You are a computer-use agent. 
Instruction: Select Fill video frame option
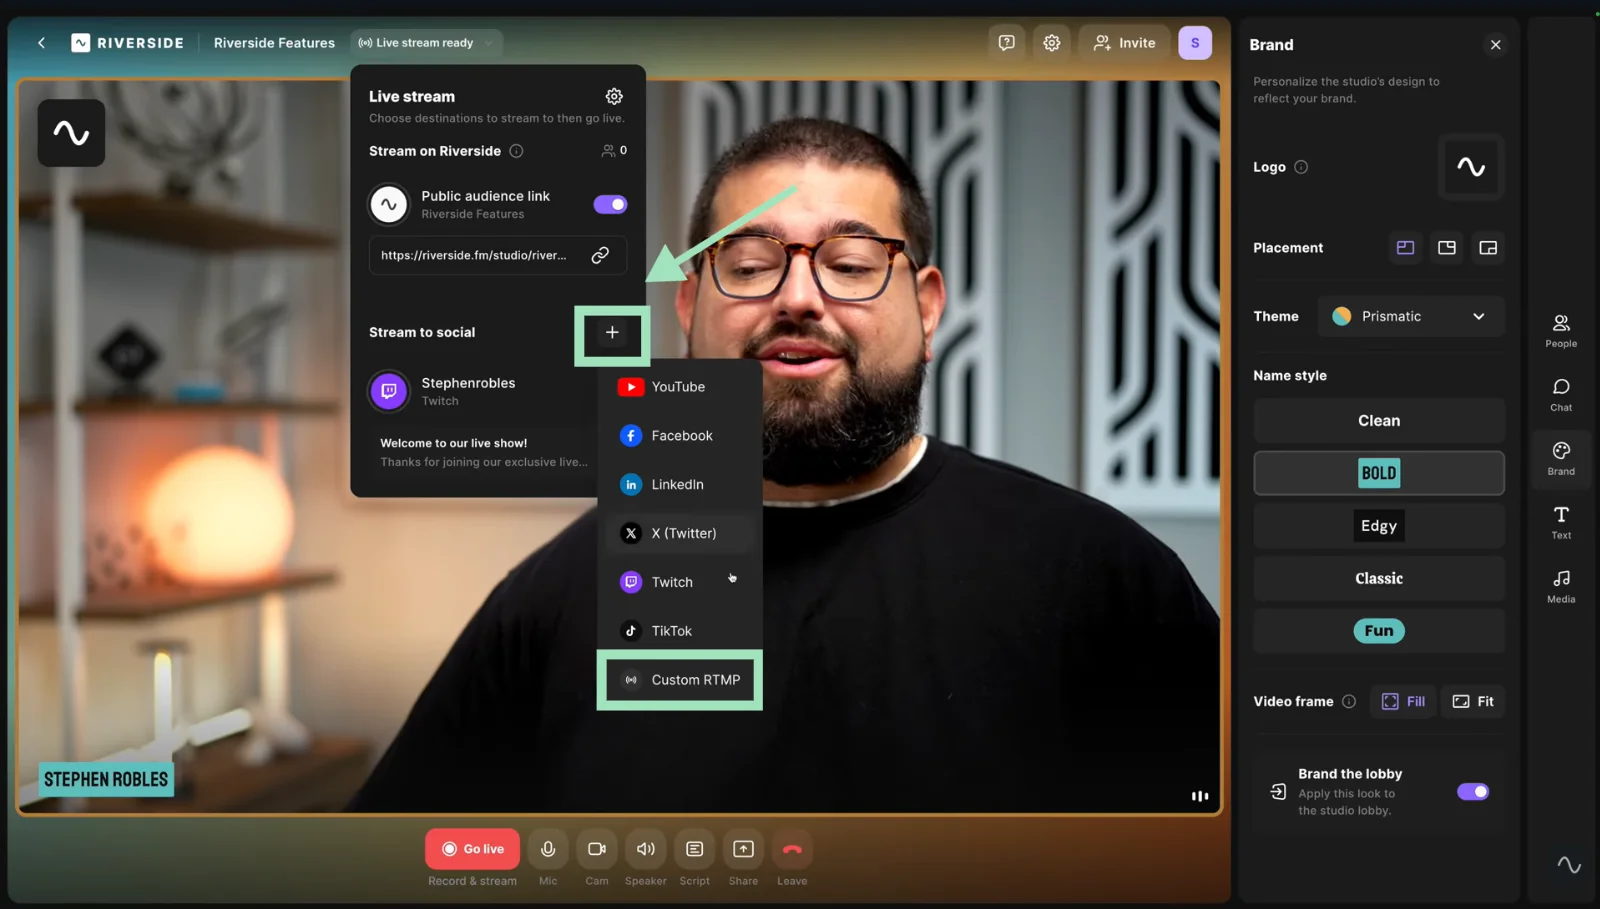pyautogui.click(x=1403, y=702)
